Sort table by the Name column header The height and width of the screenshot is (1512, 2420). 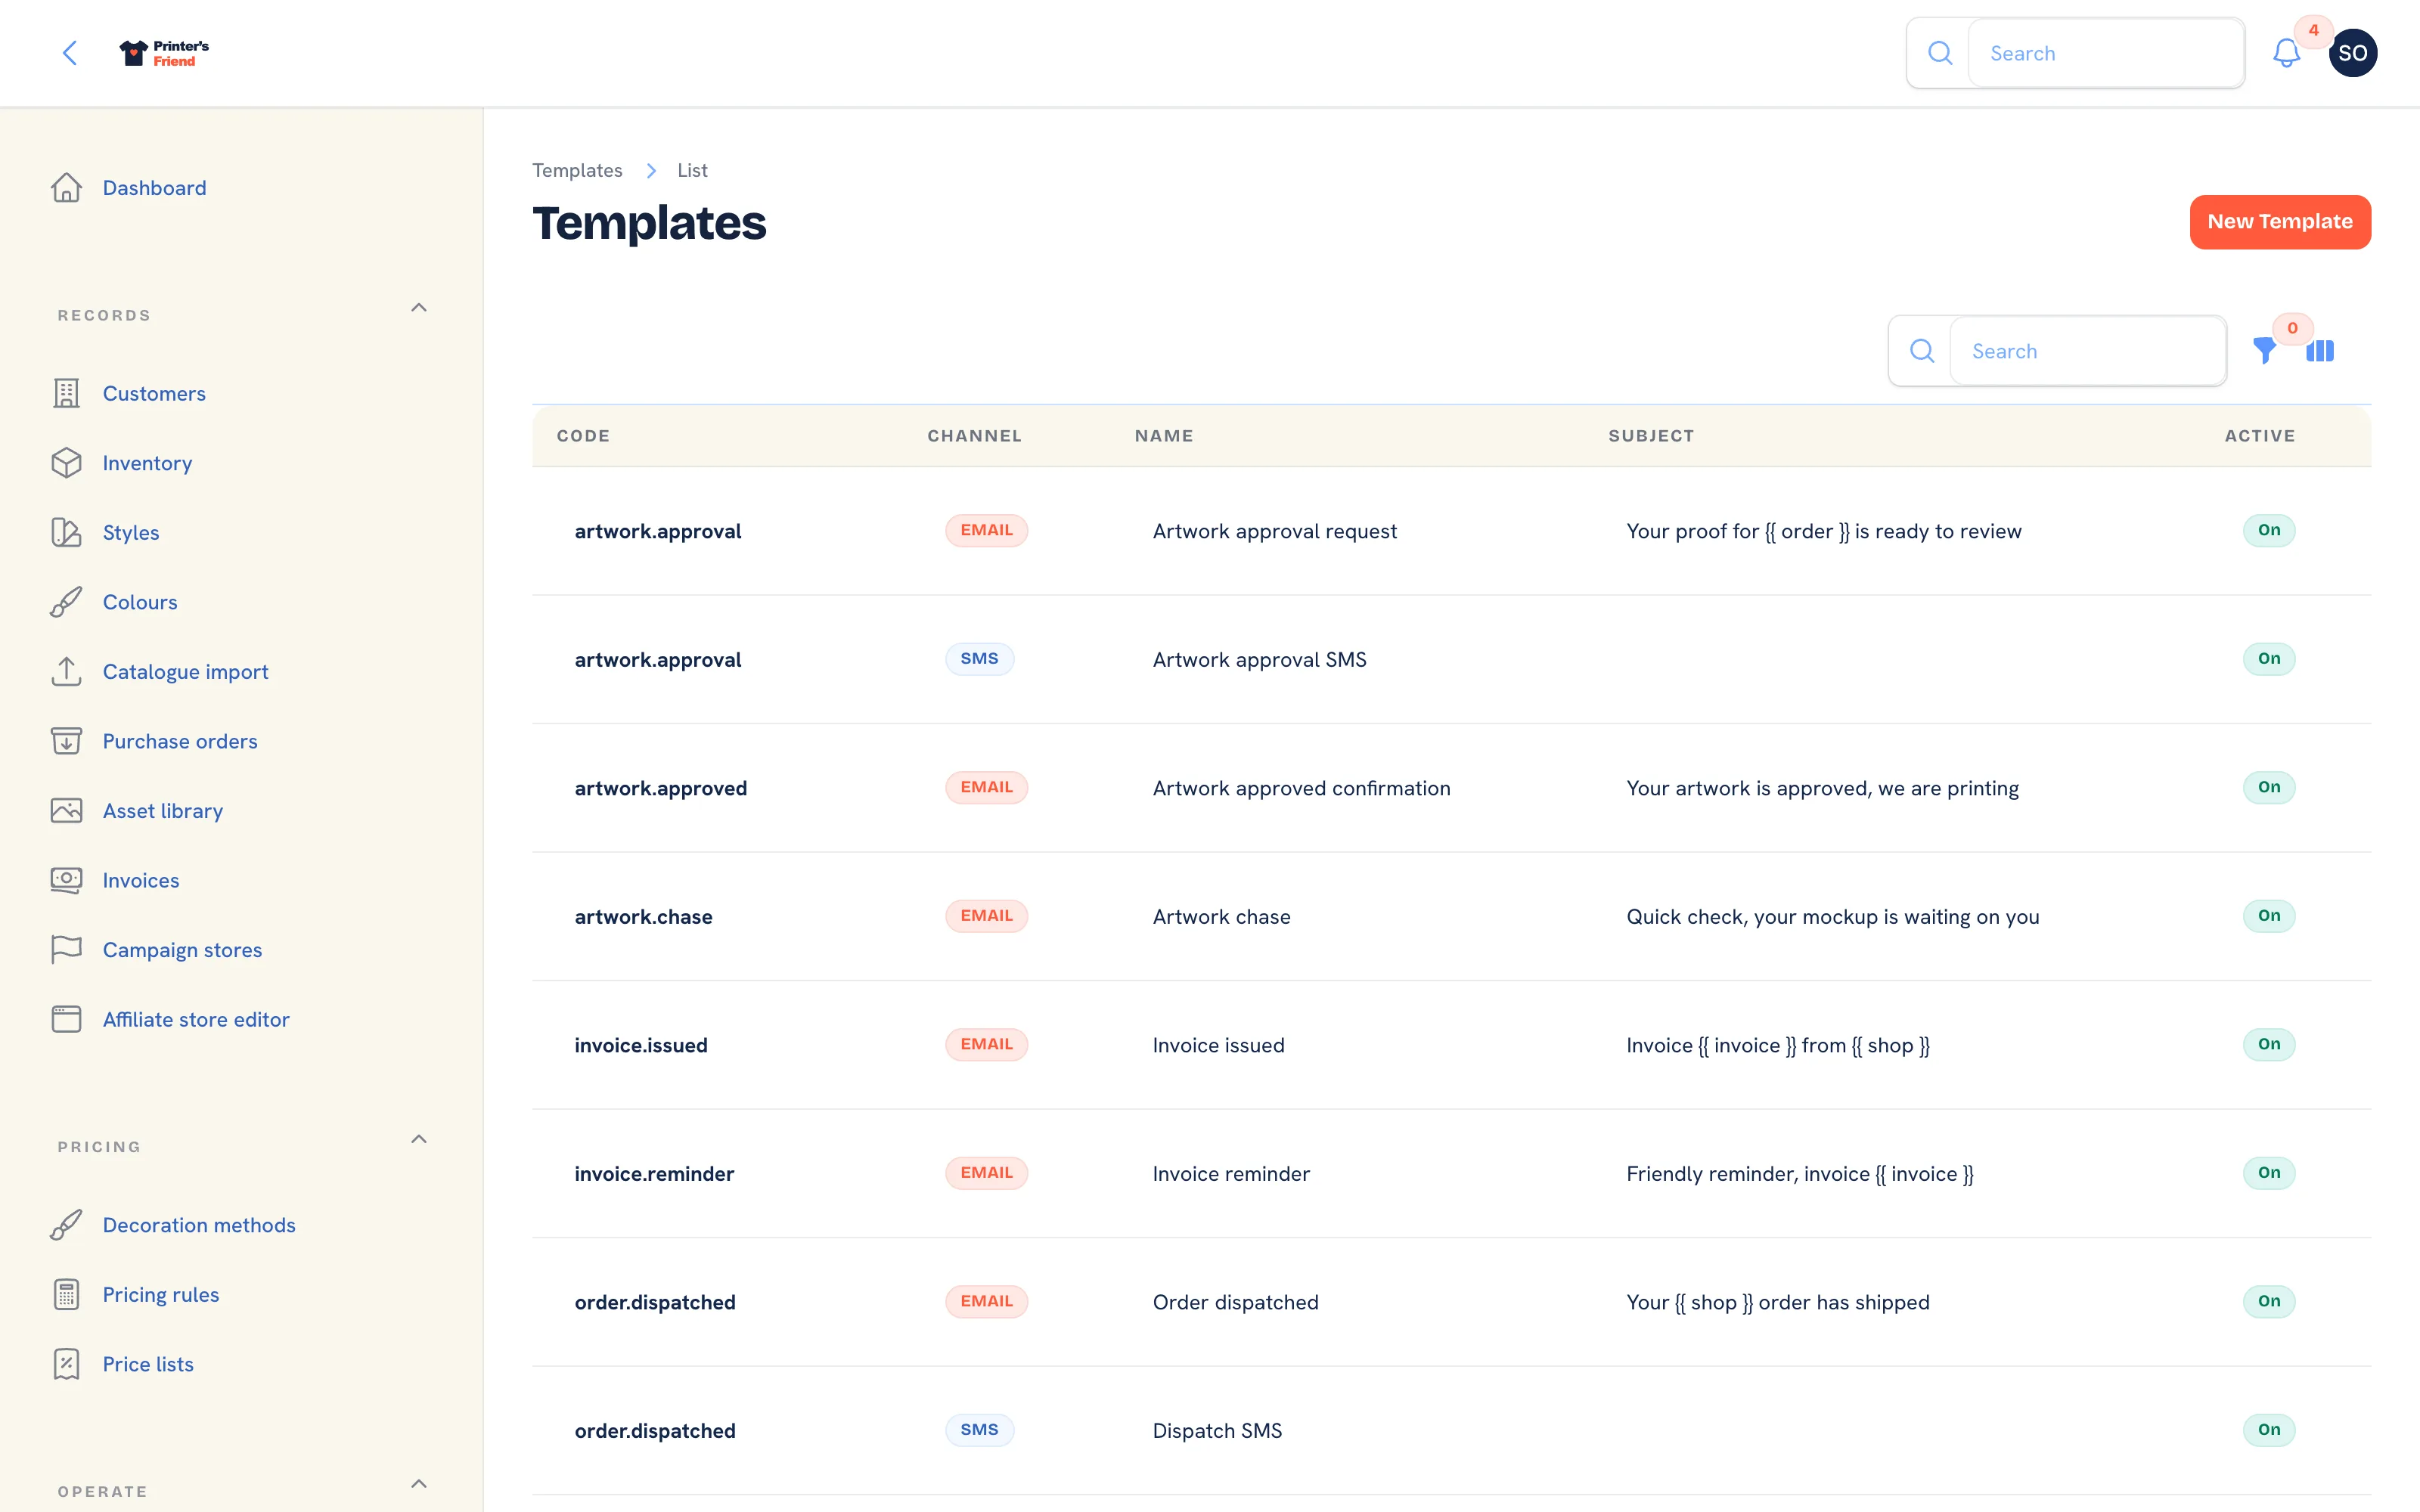pyautogui.click(x=1164, y=436)
